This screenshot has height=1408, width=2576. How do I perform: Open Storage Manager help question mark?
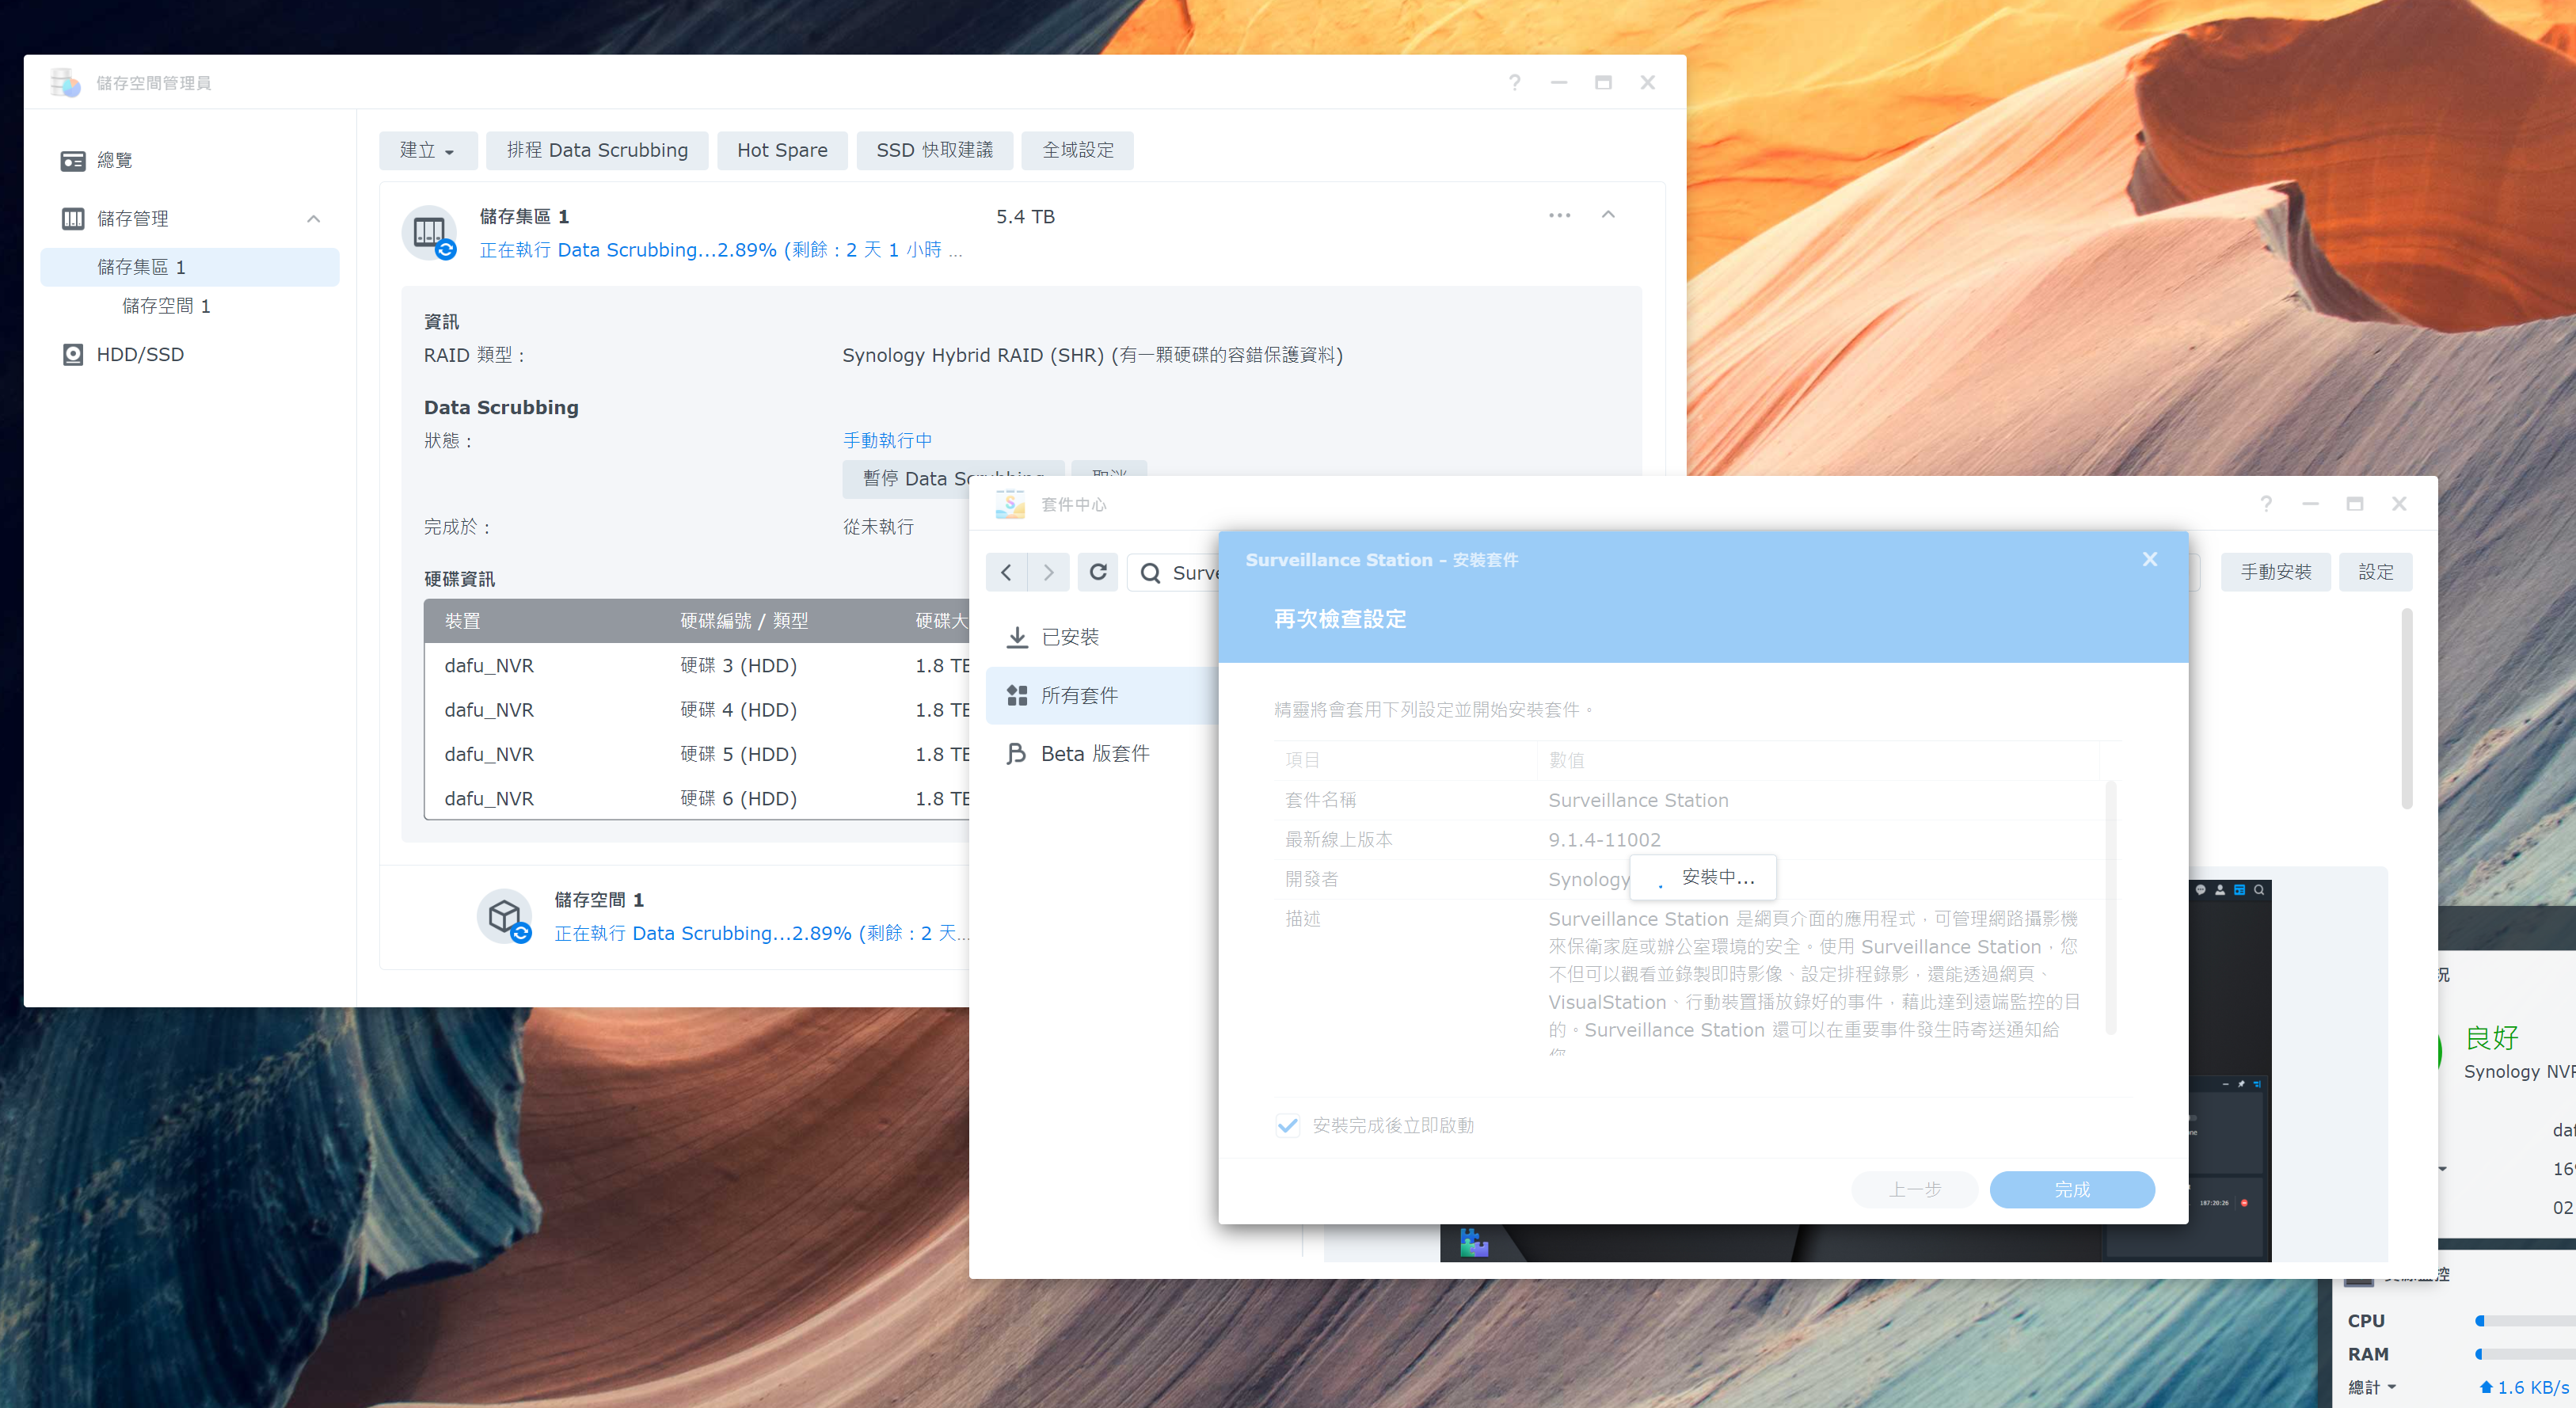[1514, 83]
